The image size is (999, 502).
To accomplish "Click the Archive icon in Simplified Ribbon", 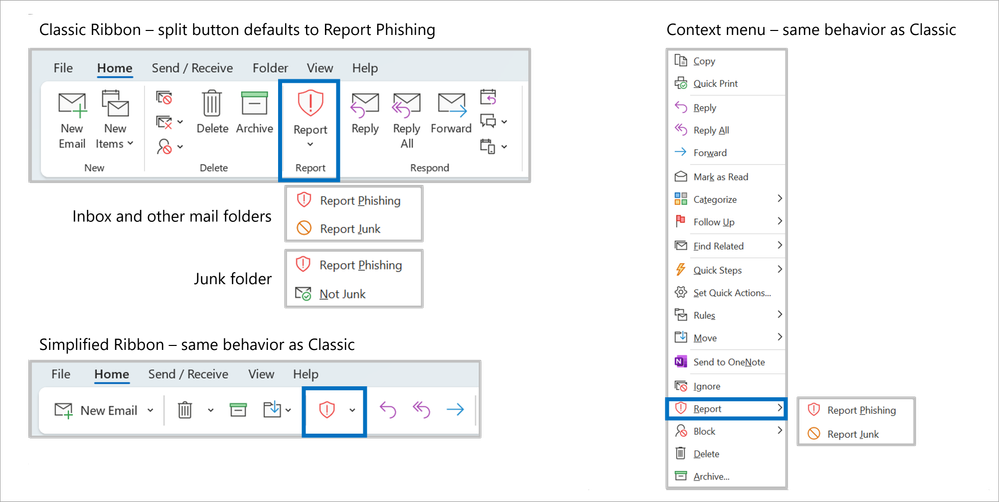I will (238, 410).
